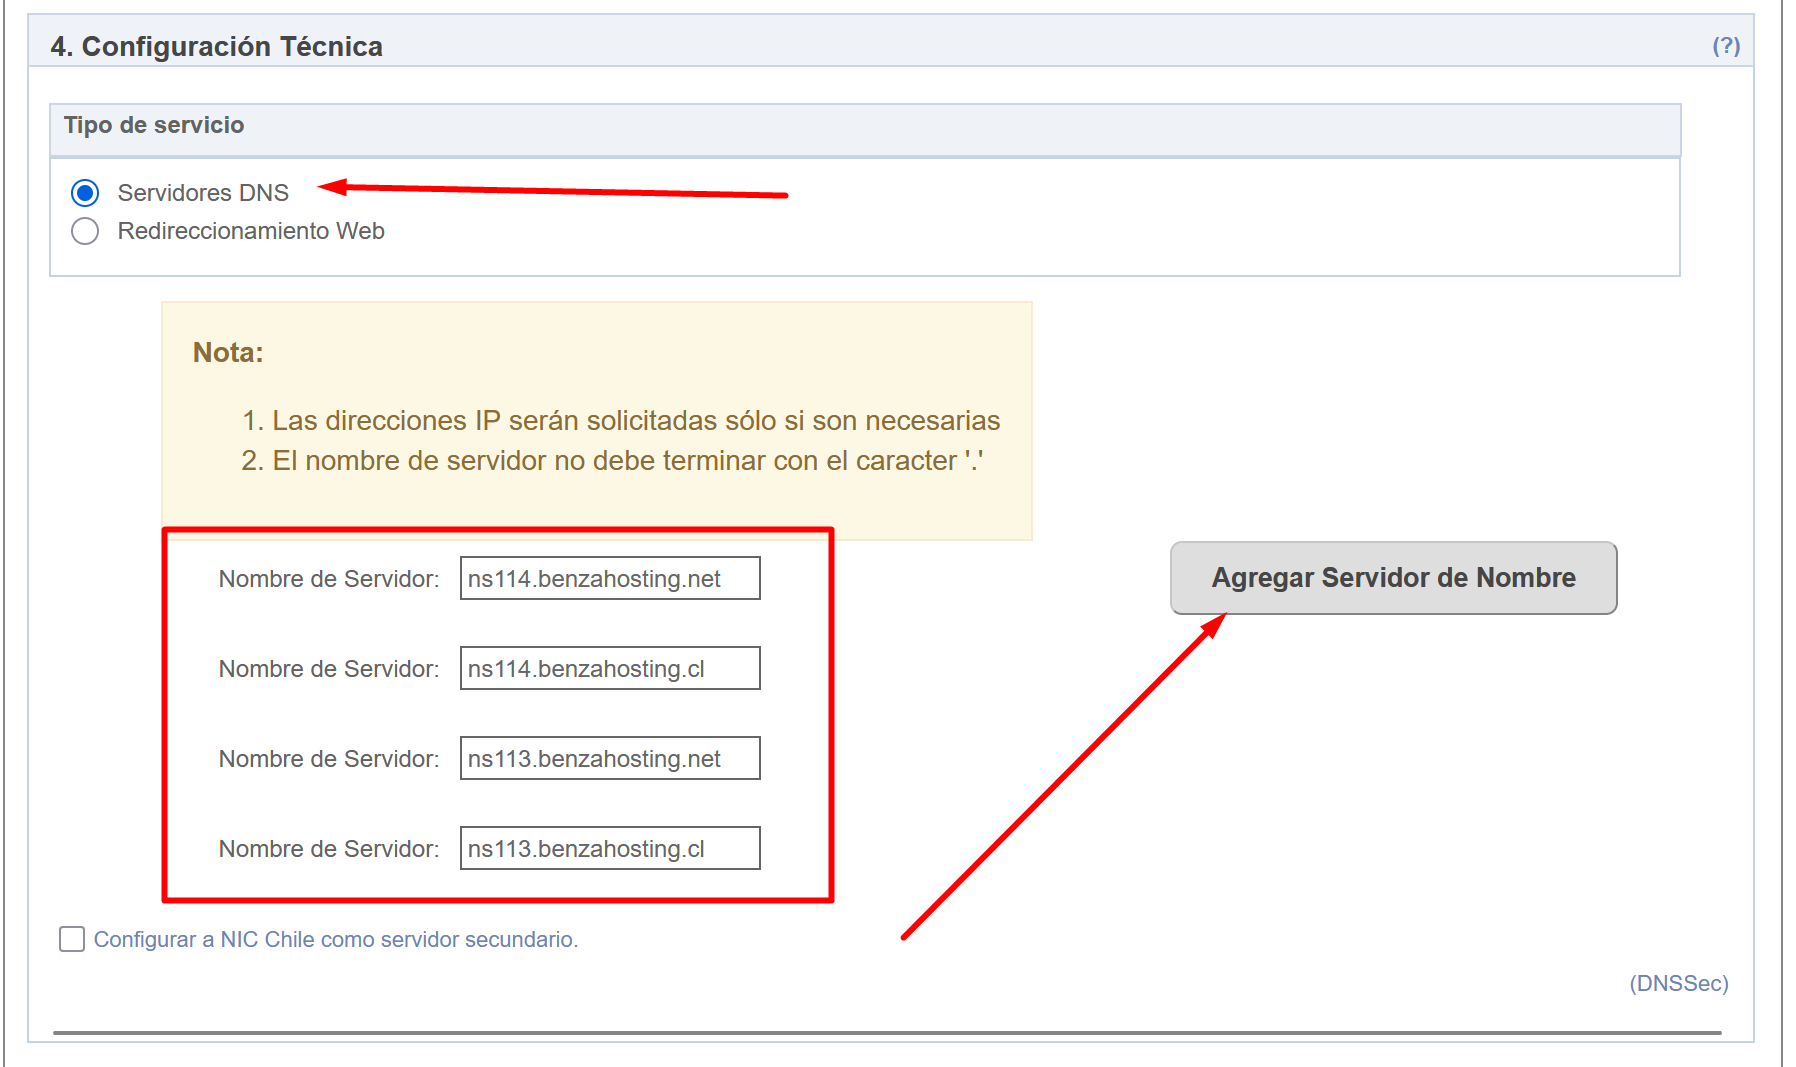The height and width of the screenshot is (1067, 1796).
Task: Click the 'Nota:' heading text
Action: pyautogui.click(x=228, y=352)
